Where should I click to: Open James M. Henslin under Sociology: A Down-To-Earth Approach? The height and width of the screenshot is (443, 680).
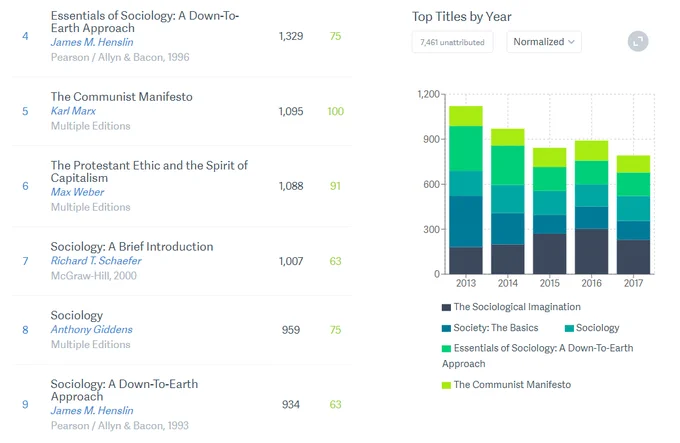(92, 410)
